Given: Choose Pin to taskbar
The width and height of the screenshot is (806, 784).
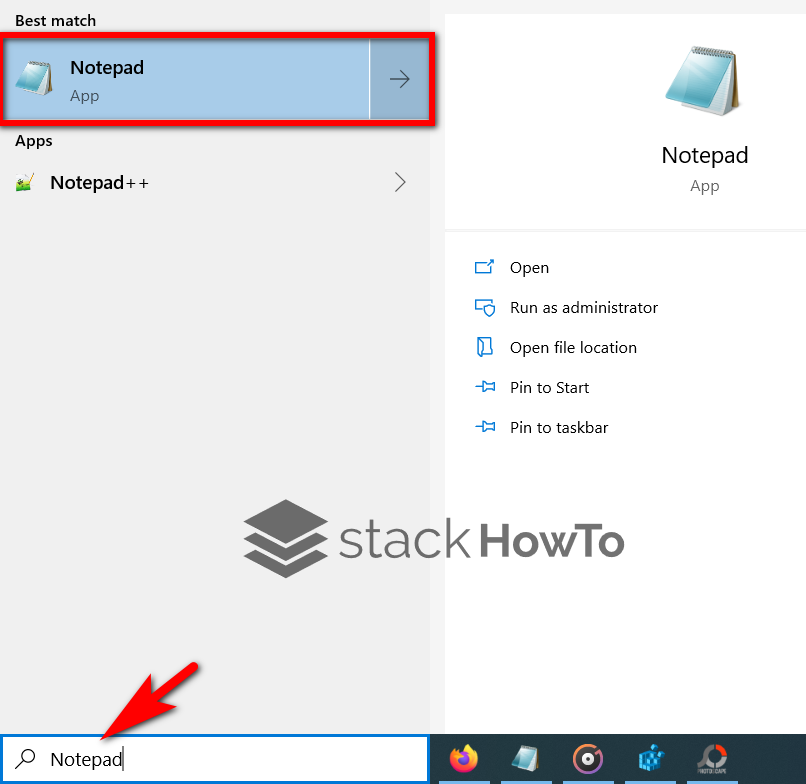Looking at the screenshot, I should pyautogui.click(x=559, y=428).
